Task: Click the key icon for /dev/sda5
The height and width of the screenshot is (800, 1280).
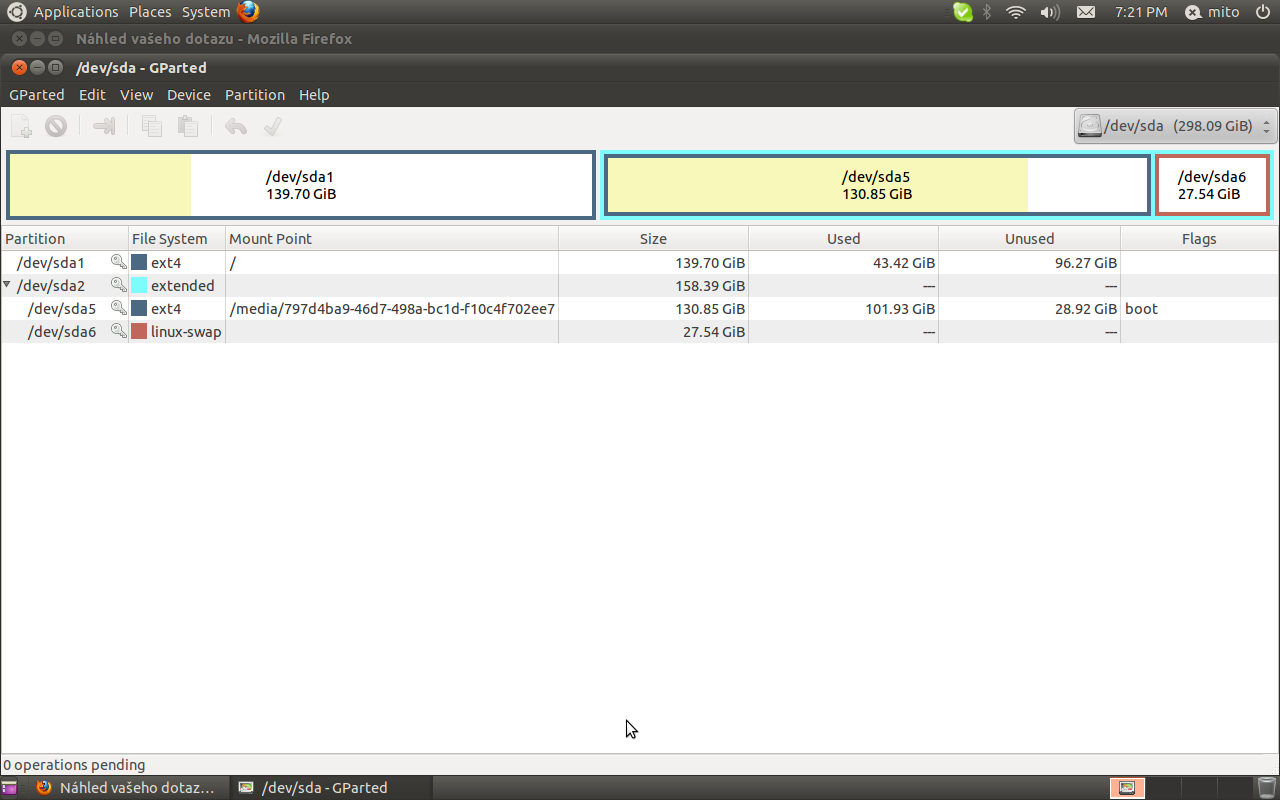Action: pos(119,308)
